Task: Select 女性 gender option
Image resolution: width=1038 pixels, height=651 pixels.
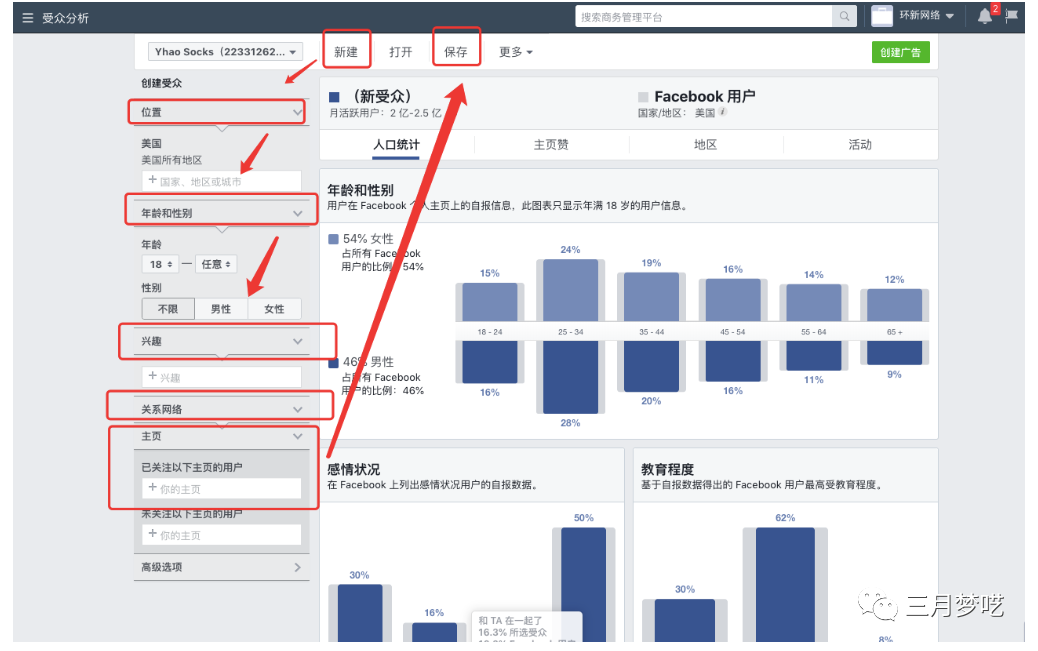Action: coord(274,309)
